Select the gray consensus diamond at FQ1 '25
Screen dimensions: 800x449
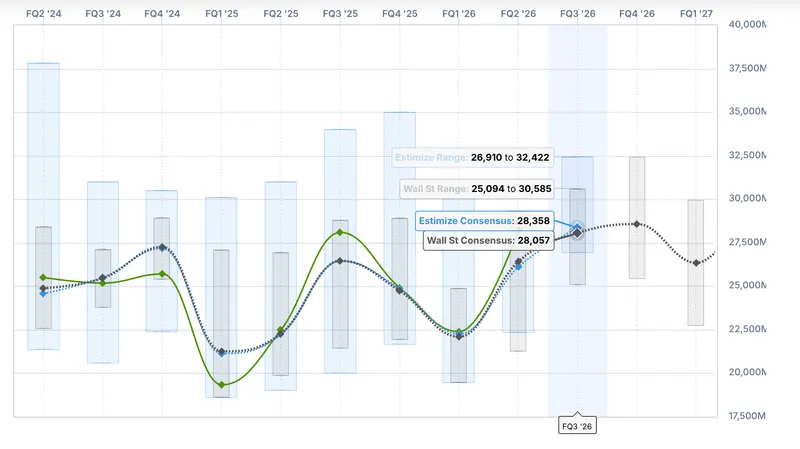(x=221, y=352)
